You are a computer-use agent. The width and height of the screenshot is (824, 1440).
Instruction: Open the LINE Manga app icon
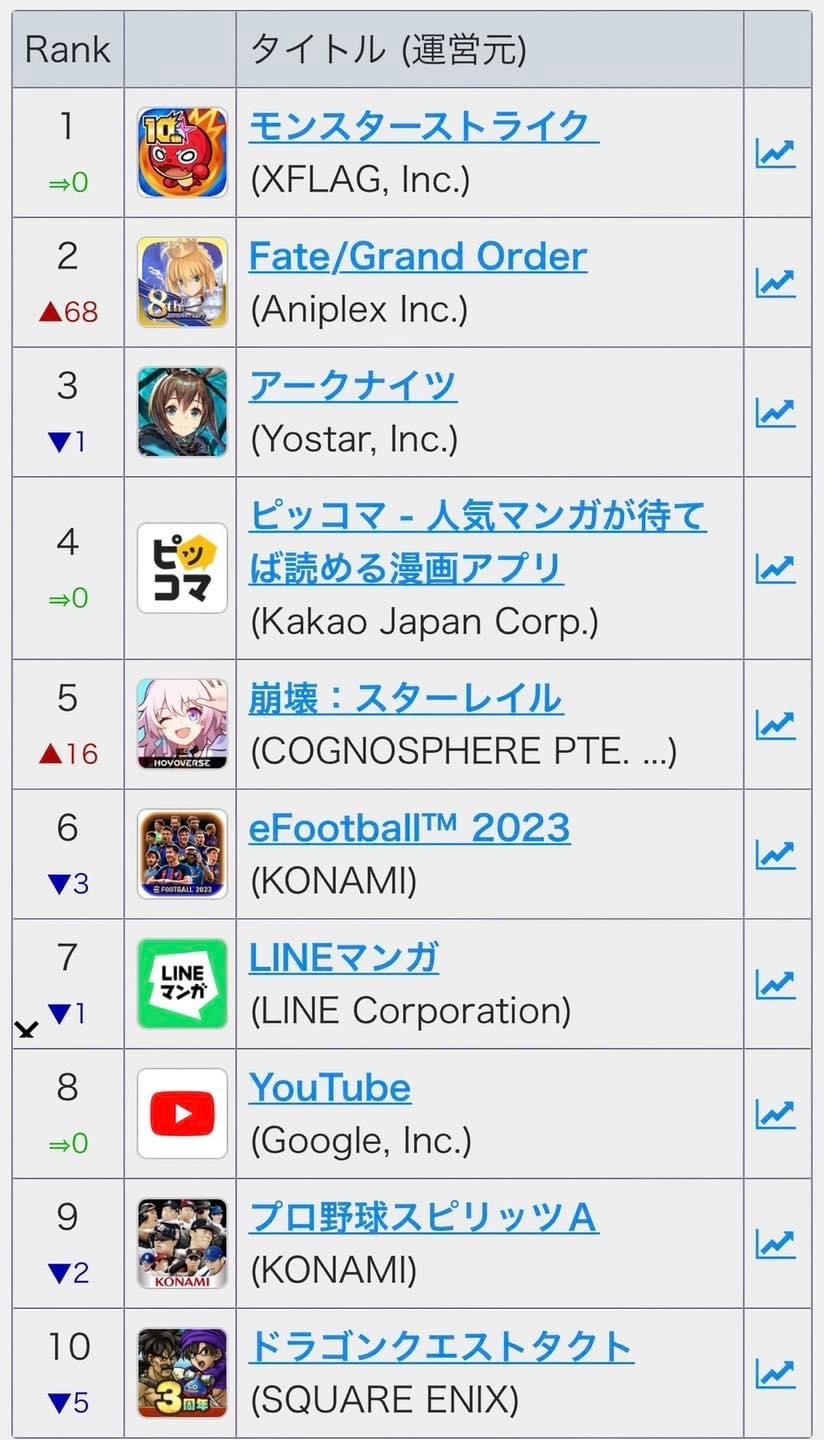click(182, 984)
